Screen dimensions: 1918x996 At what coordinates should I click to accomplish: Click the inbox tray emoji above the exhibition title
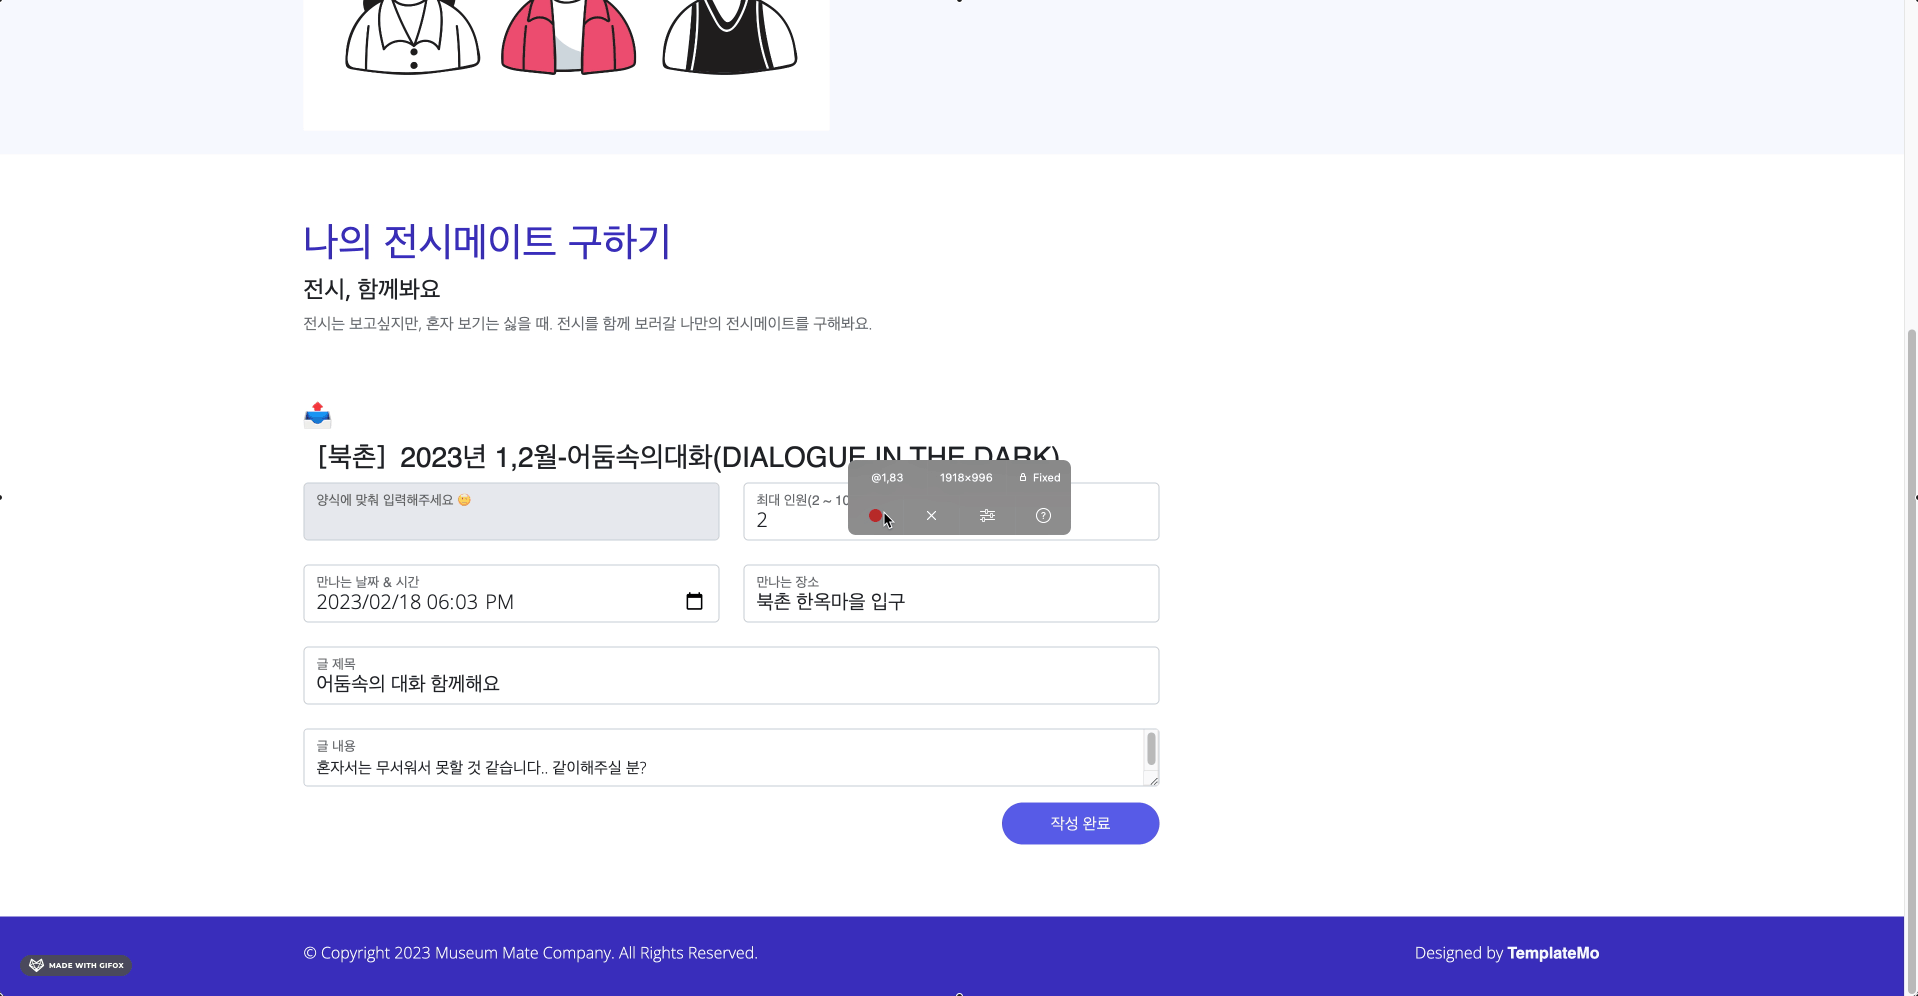[x=317, y=415]
